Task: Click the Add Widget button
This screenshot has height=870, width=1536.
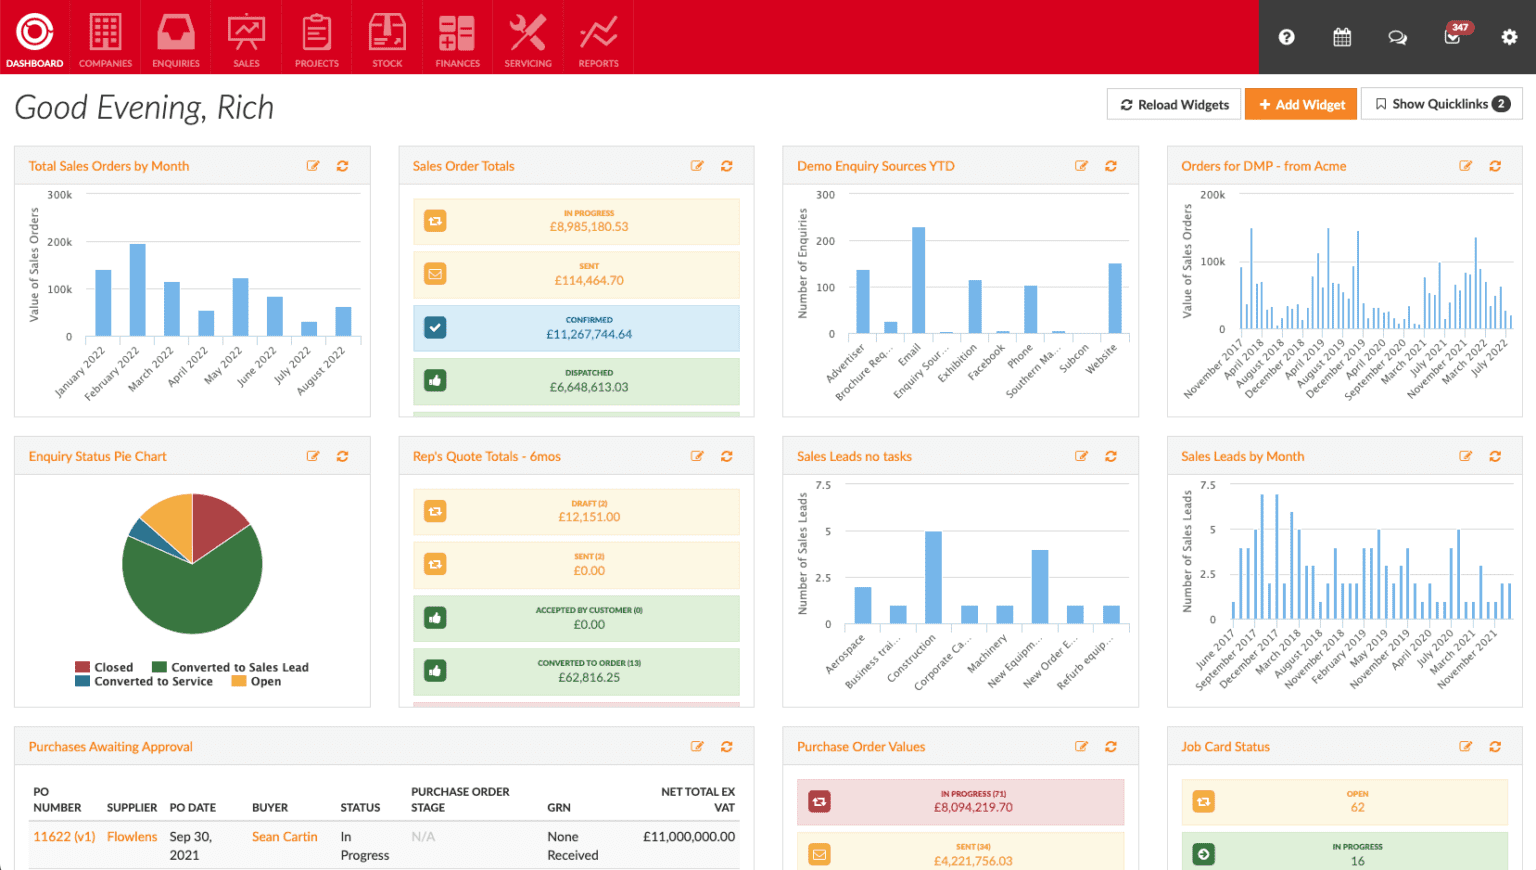Action: 1301,103
